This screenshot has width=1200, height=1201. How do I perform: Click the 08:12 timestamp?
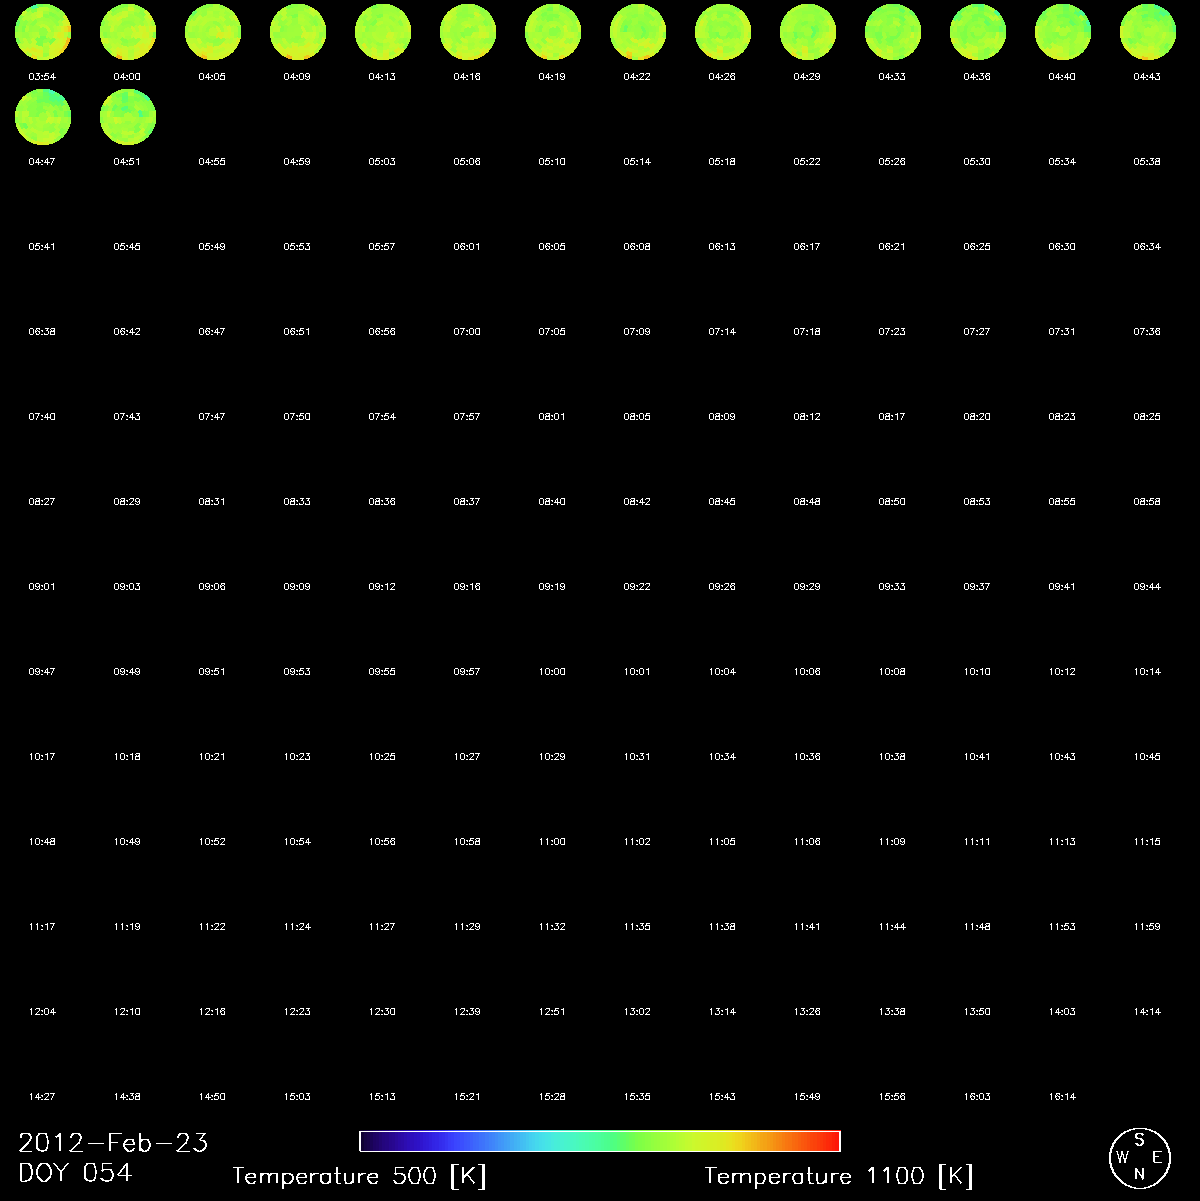click(x=807, y=416)
